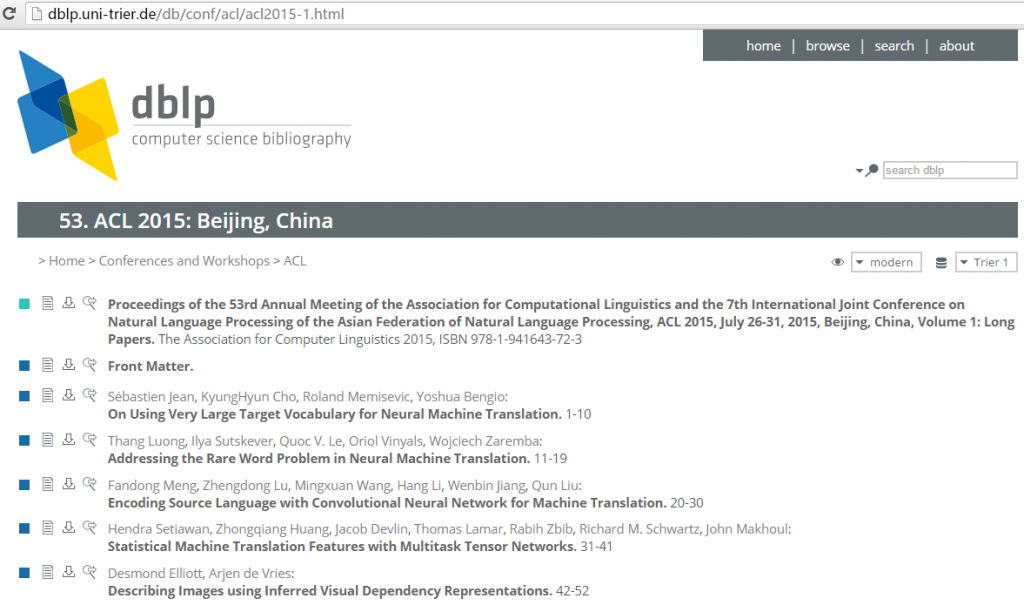Open document icon for Hendra Setiawan paper
Viewport: 1024px width, 605px height.
47,527
